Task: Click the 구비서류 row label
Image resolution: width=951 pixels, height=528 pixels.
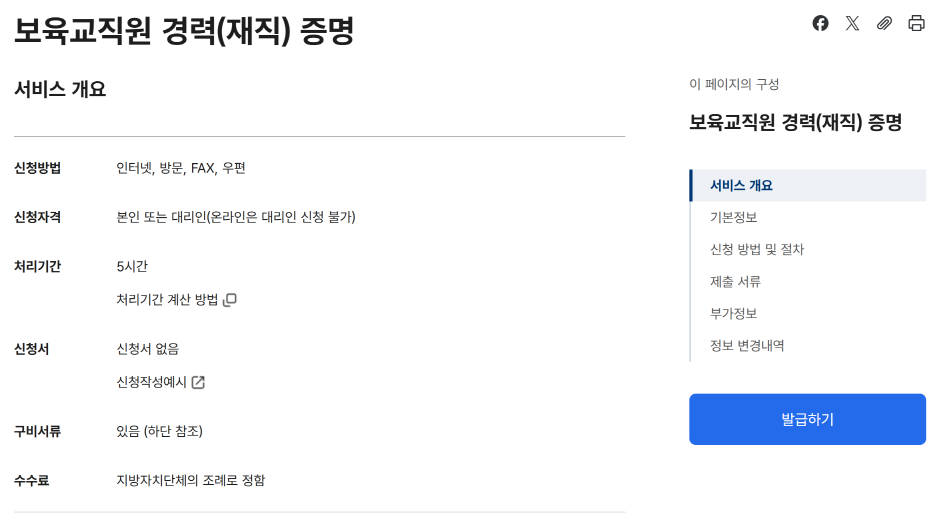Action: [x=38, y=431]
